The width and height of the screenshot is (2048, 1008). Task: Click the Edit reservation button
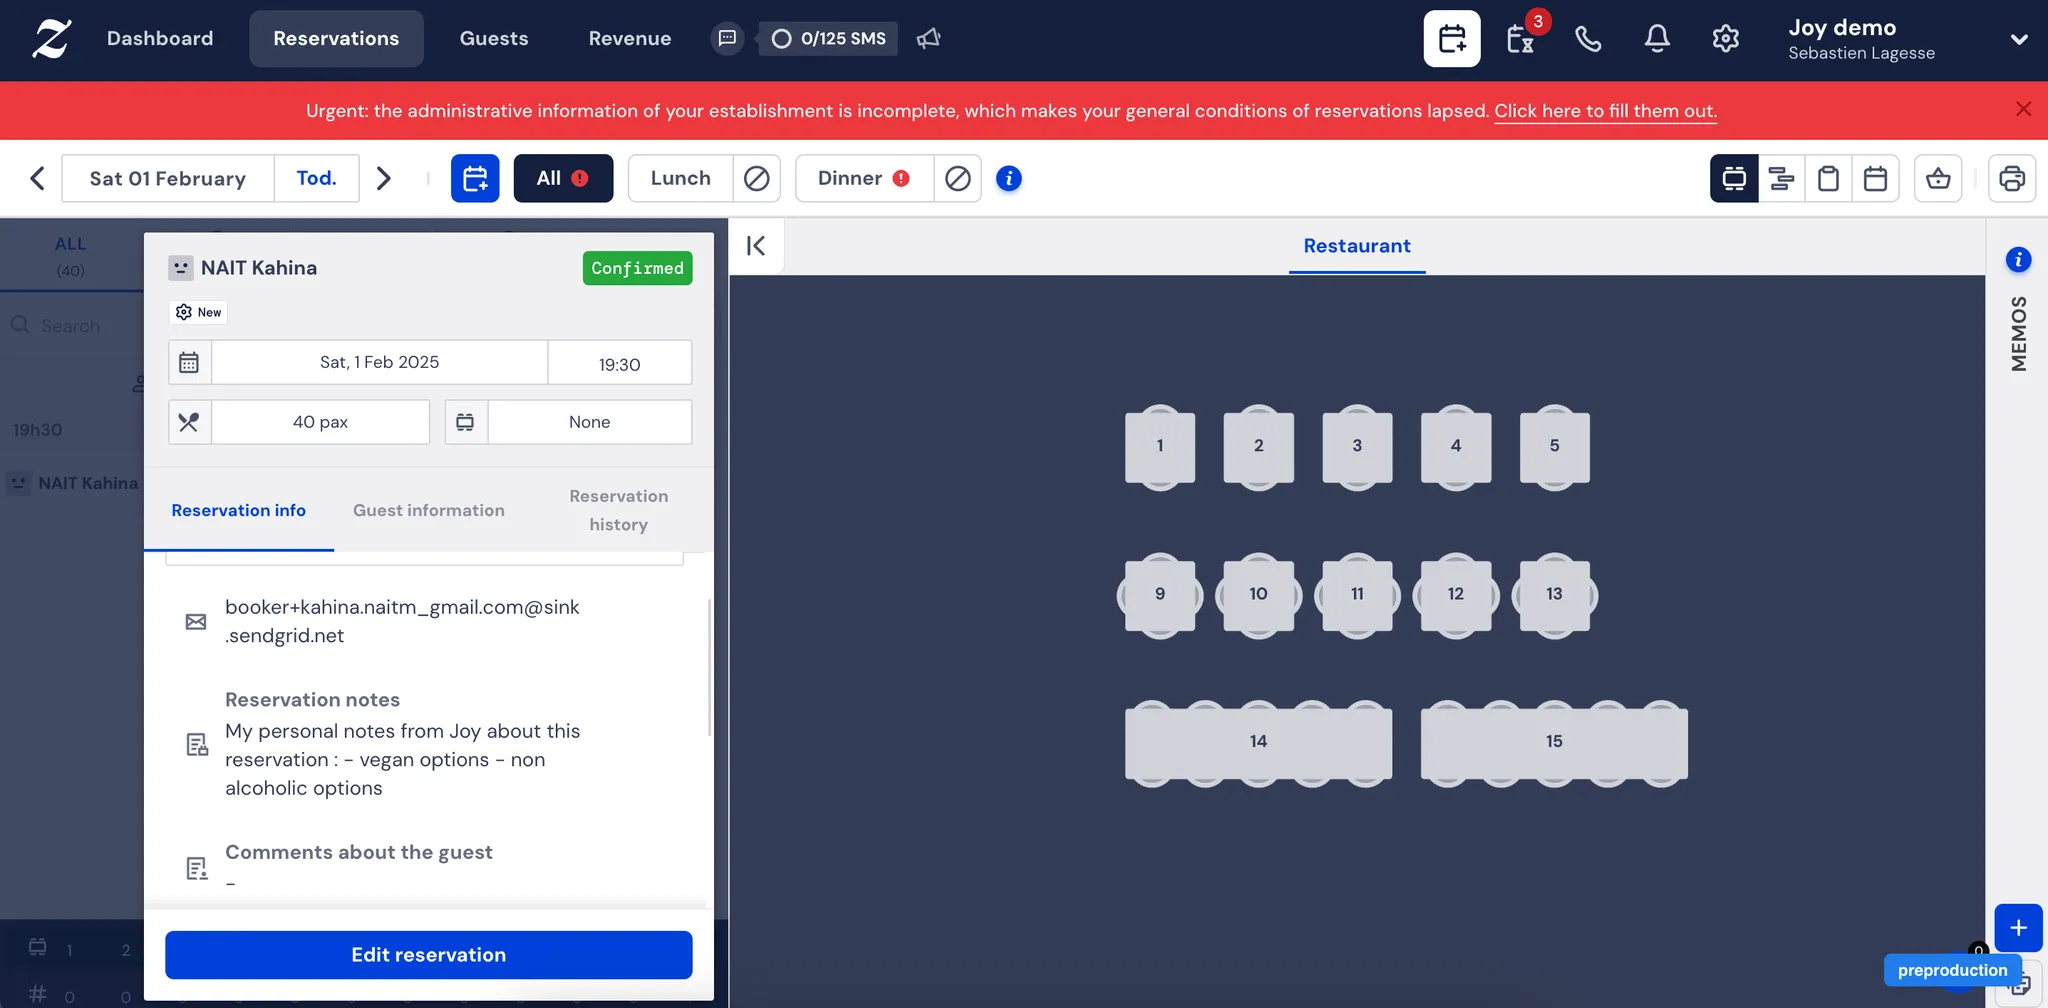[428, 955]
